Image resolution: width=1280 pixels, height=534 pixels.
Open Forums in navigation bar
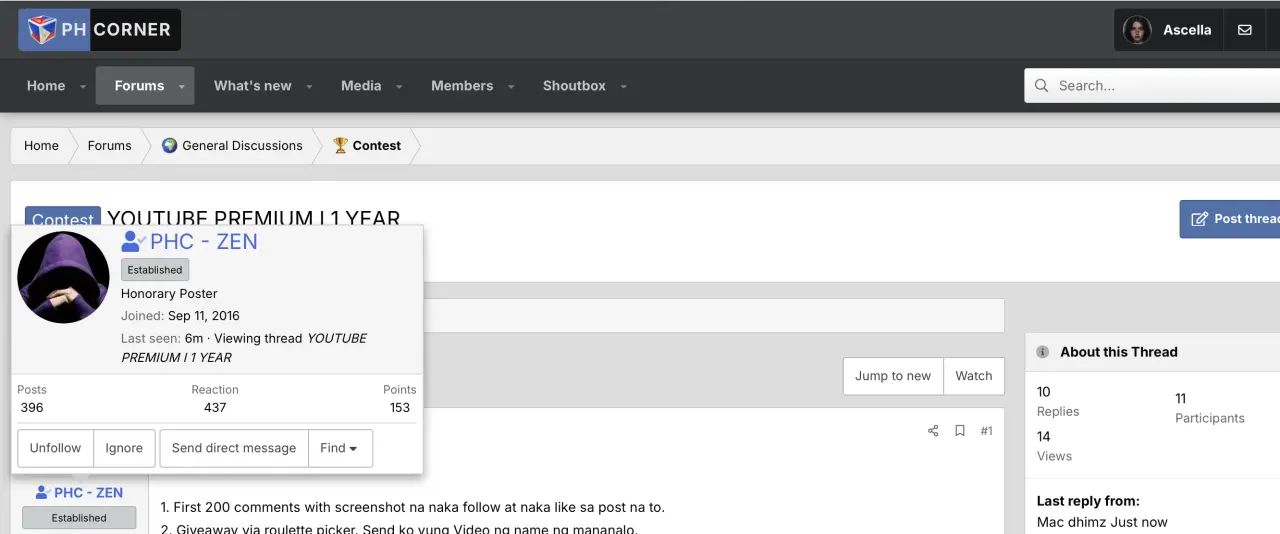(x=139, y=86)
